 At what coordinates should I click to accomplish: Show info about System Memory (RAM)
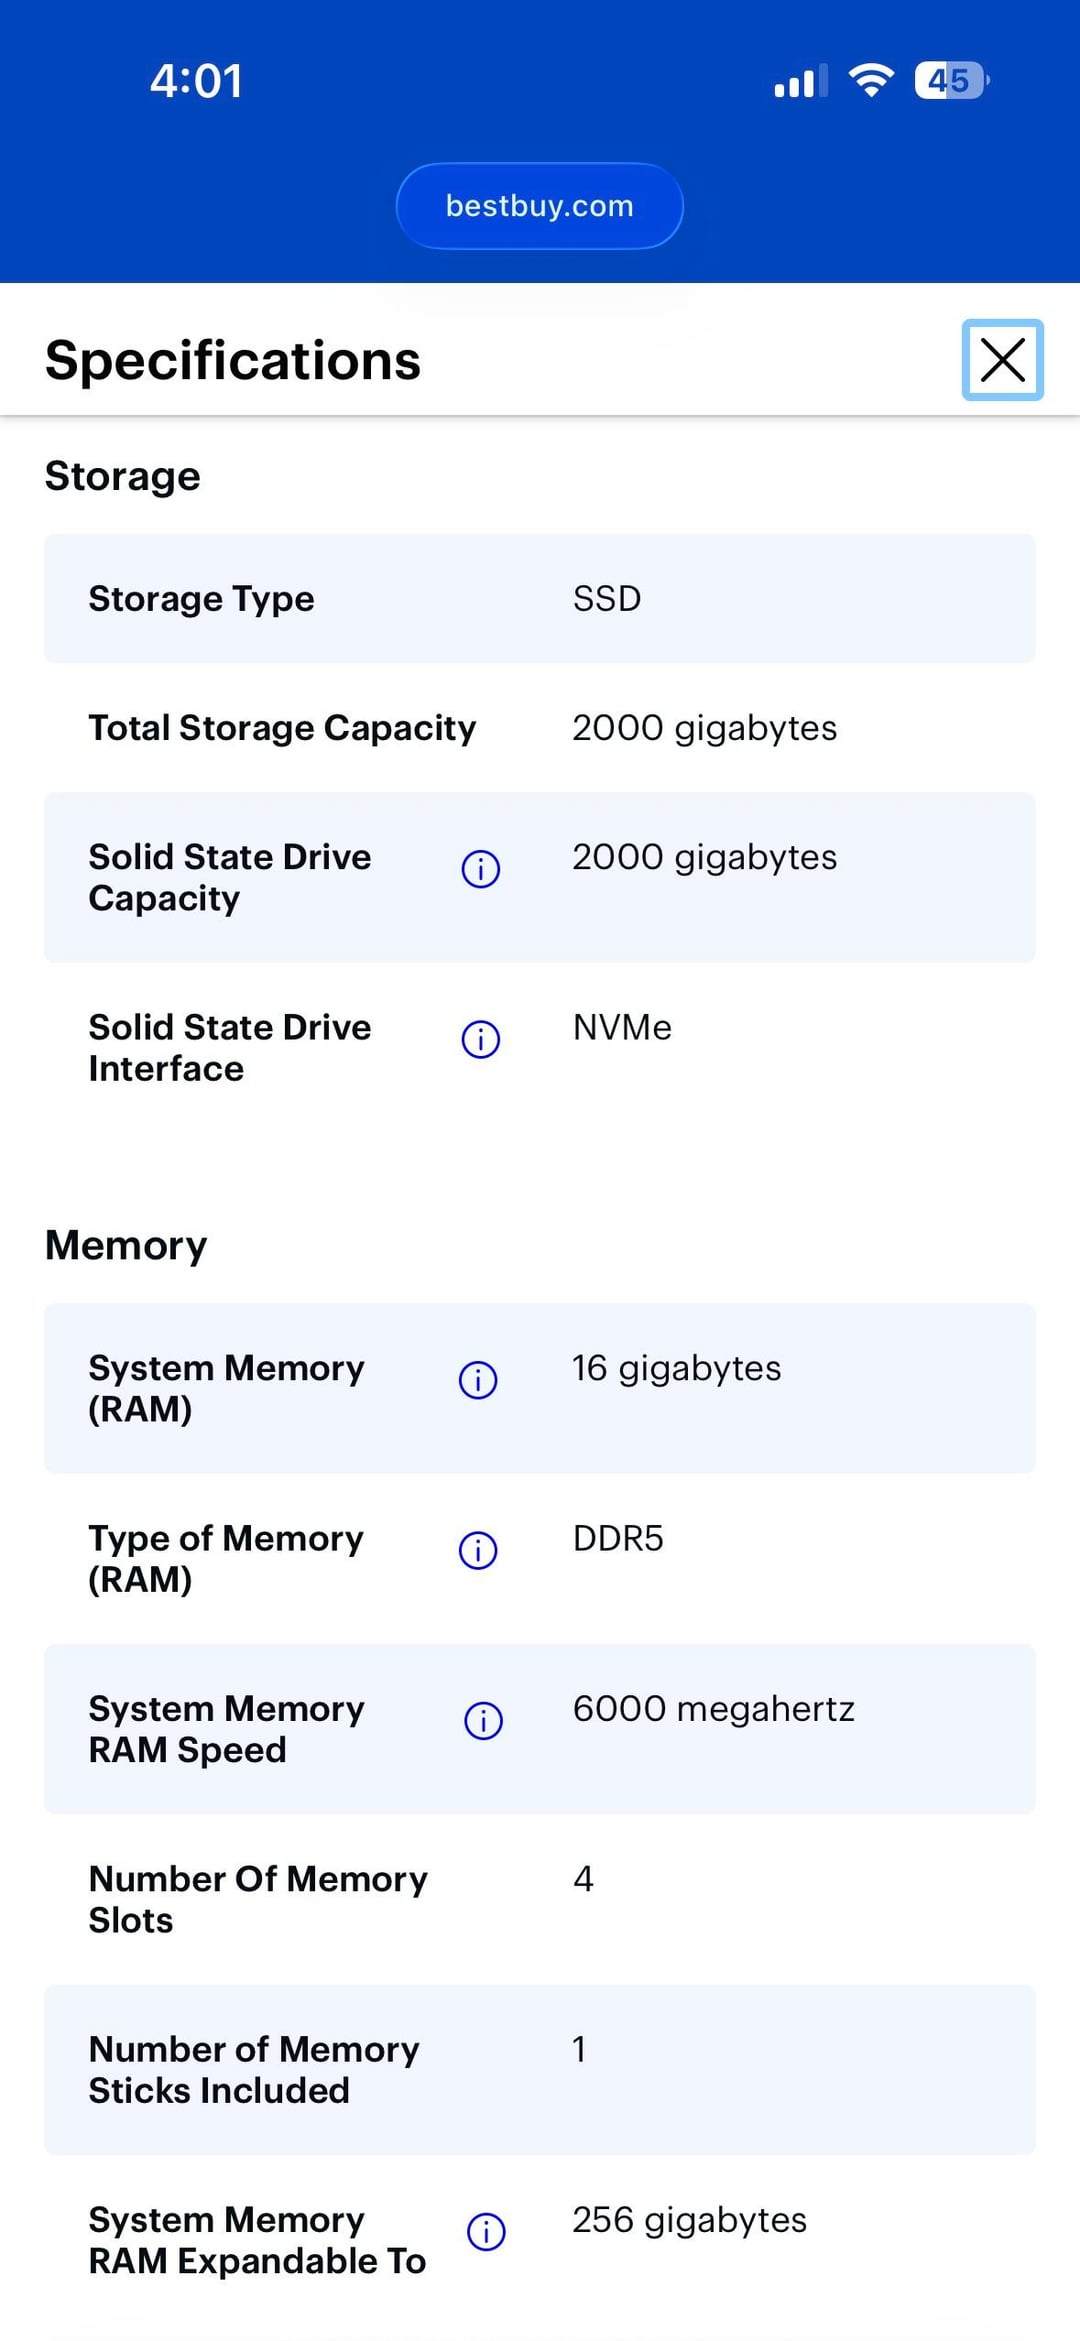[x=478, y=1380]
